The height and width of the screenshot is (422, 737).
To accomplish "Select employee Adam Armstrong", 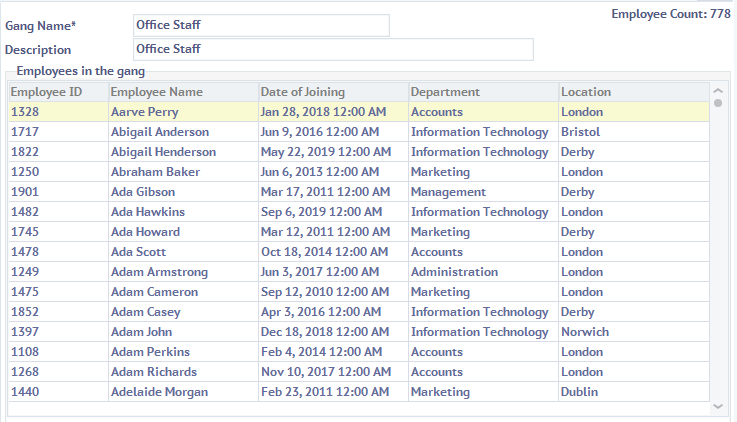I will [x=159, y=272].
